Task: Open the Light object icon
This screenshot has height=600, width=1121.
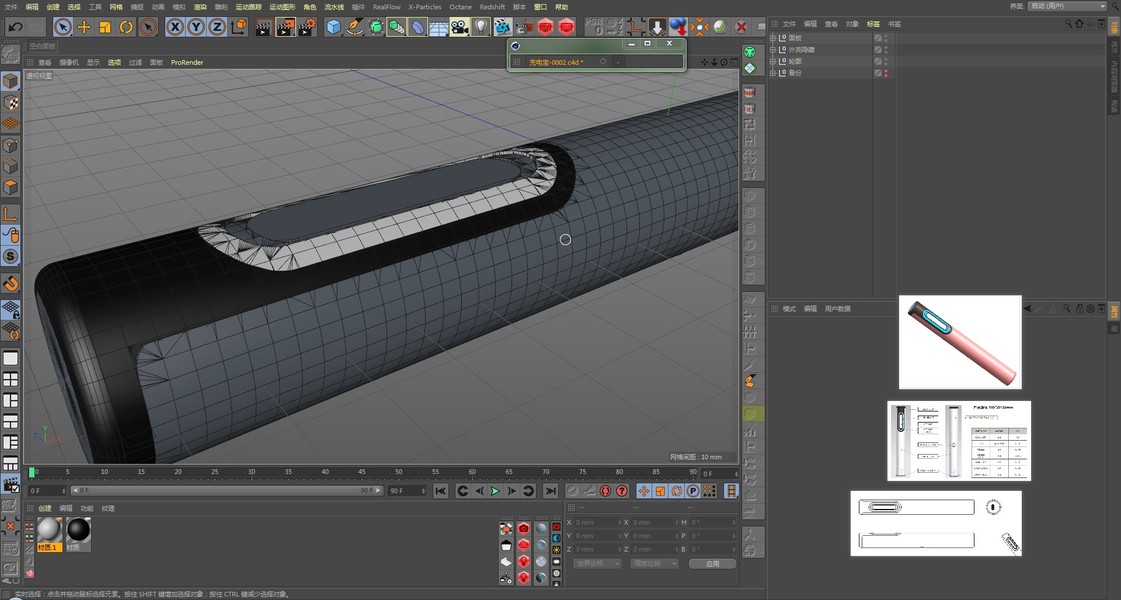Action: (x=481, y=27)
